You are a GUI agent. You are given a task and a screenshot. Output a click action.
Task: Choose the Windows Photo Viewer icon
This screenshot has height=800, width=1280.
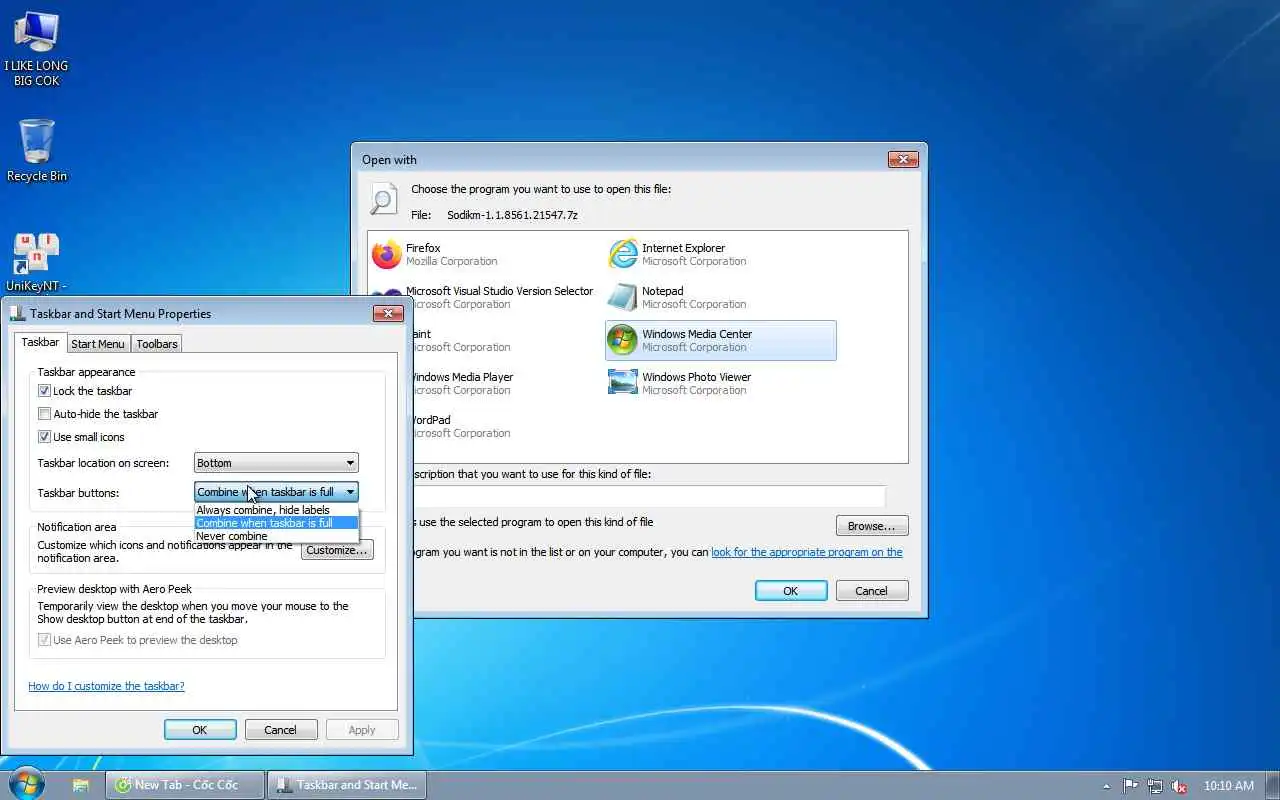[x=623, y=383]
